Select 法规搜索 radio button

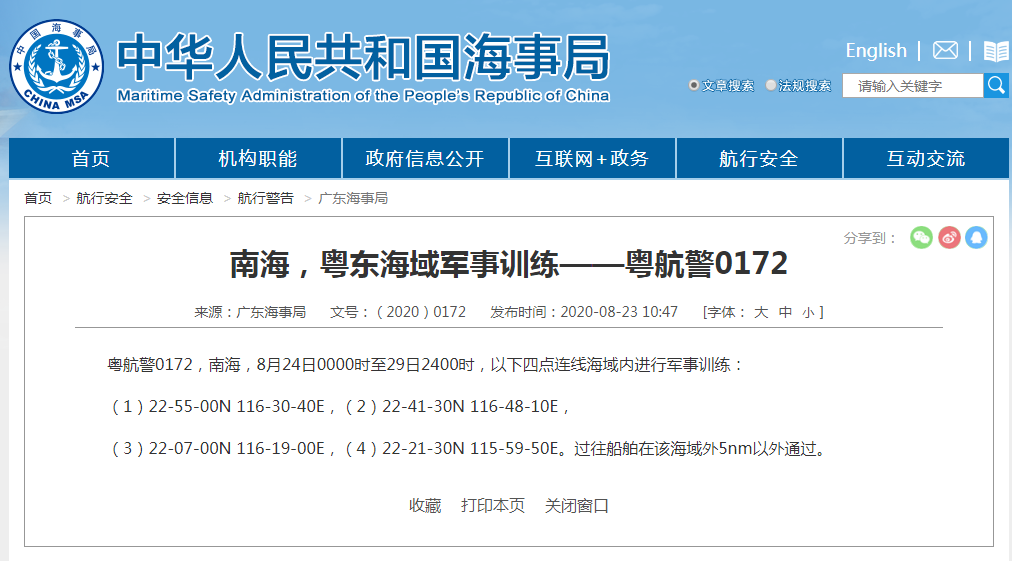[771, 86]
